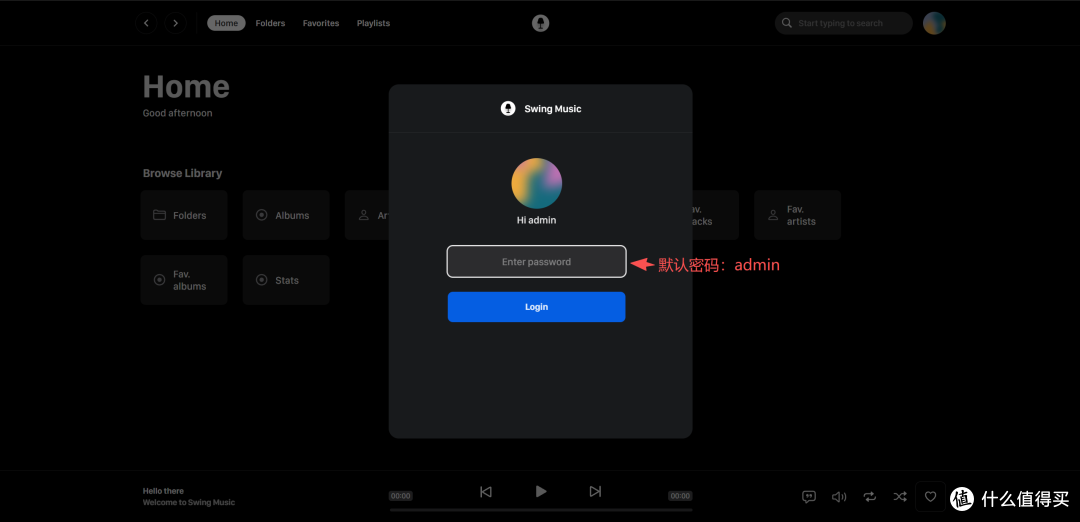Click the Swing Music logo in top bar
The width and height of the screenshot is (1080, 522).
541,23
